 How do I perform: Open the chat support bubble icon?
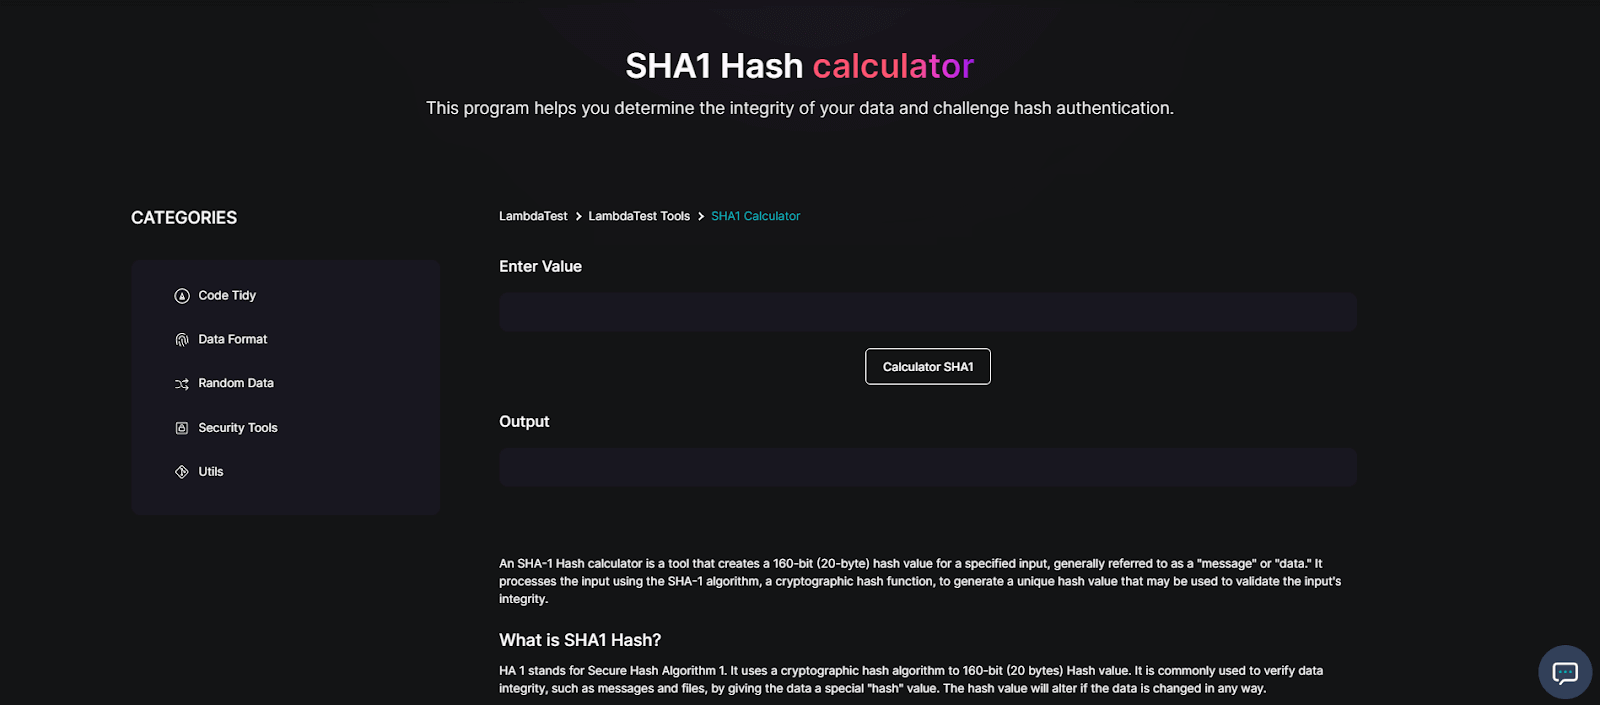click(x=1564, y=671)
